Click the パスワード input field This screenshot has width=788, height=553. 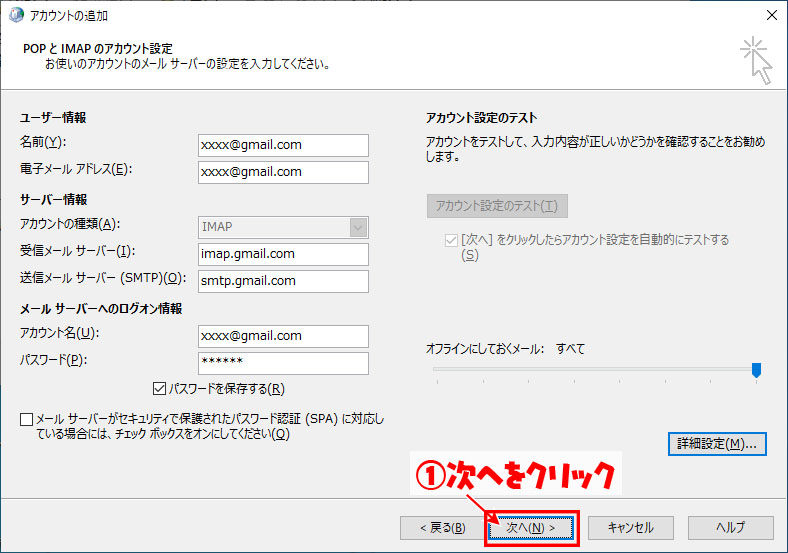pyautogui.click(x=283, y=363)
